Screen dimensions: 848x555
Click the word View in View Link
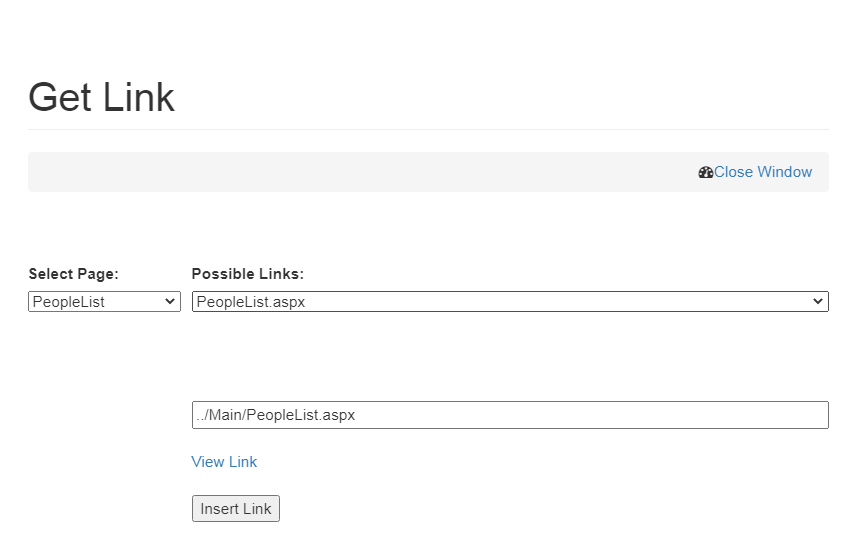[x=208, y=462]
